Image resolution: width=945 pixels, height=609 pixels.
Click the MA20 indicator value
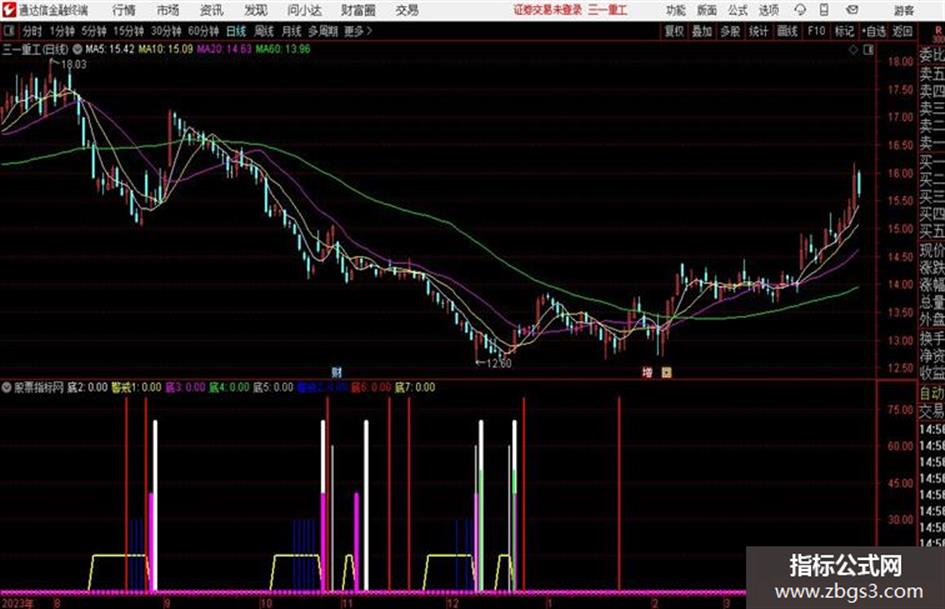[224, 49]
